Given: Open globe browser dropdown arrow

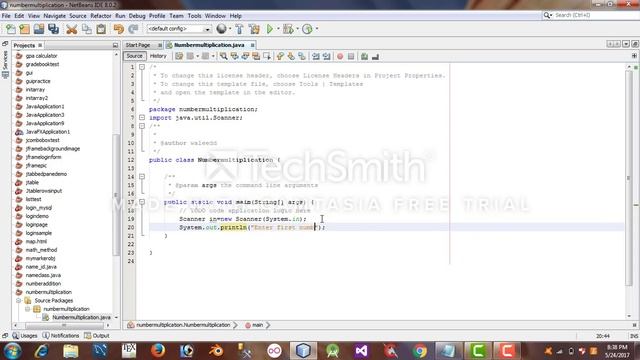Looking at the screenshot, I should click(230, 29).
